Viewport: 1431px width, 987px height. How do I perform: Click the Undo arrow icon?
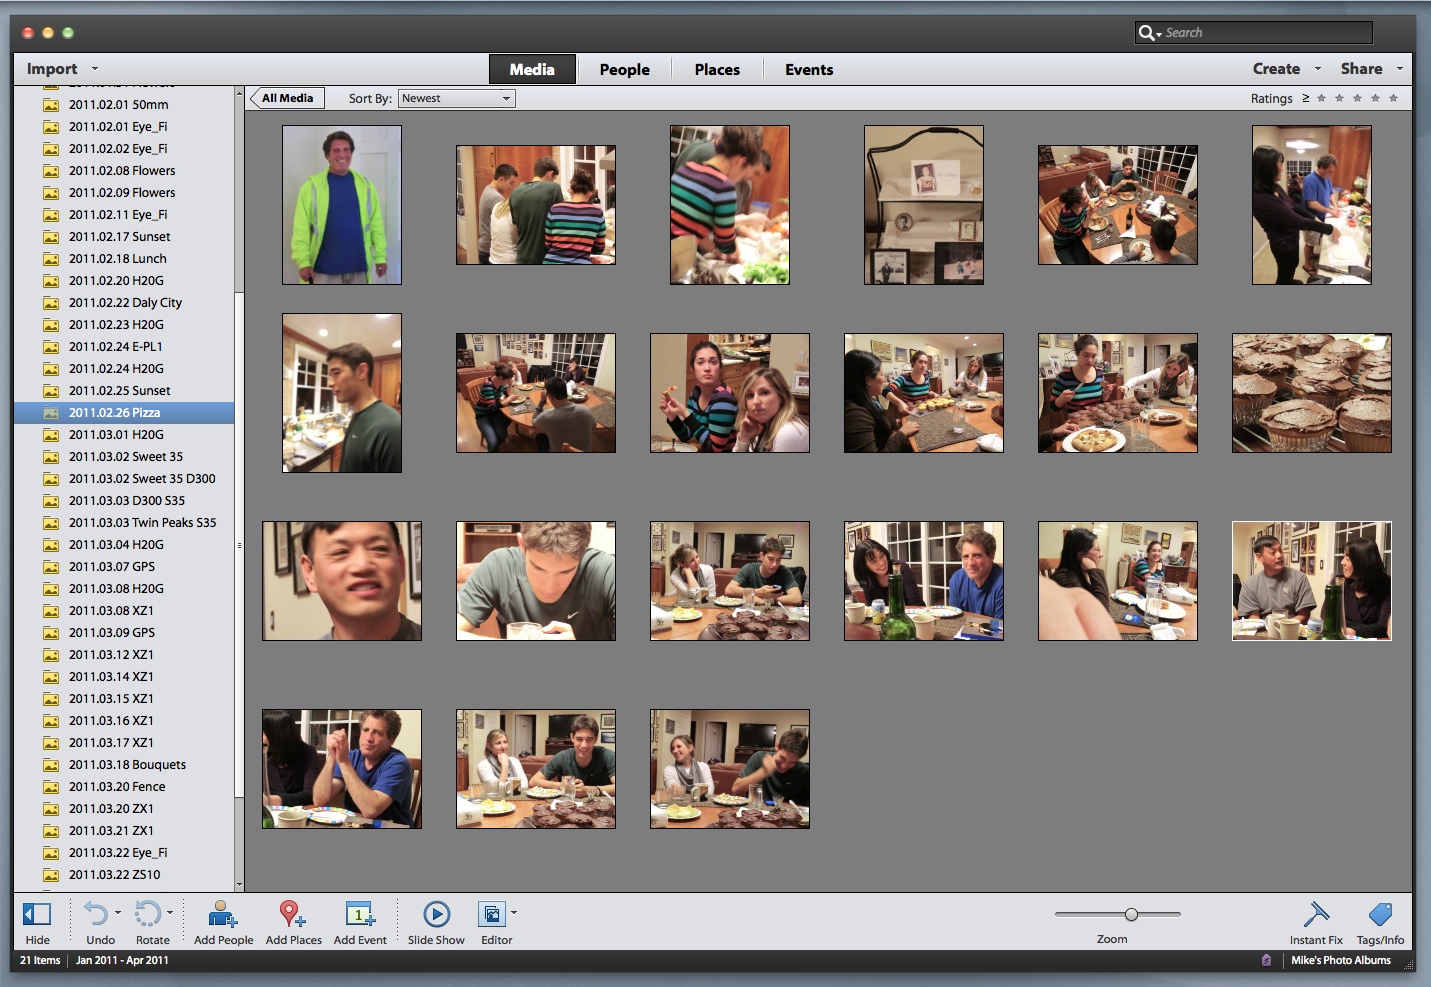pos(96,914)
